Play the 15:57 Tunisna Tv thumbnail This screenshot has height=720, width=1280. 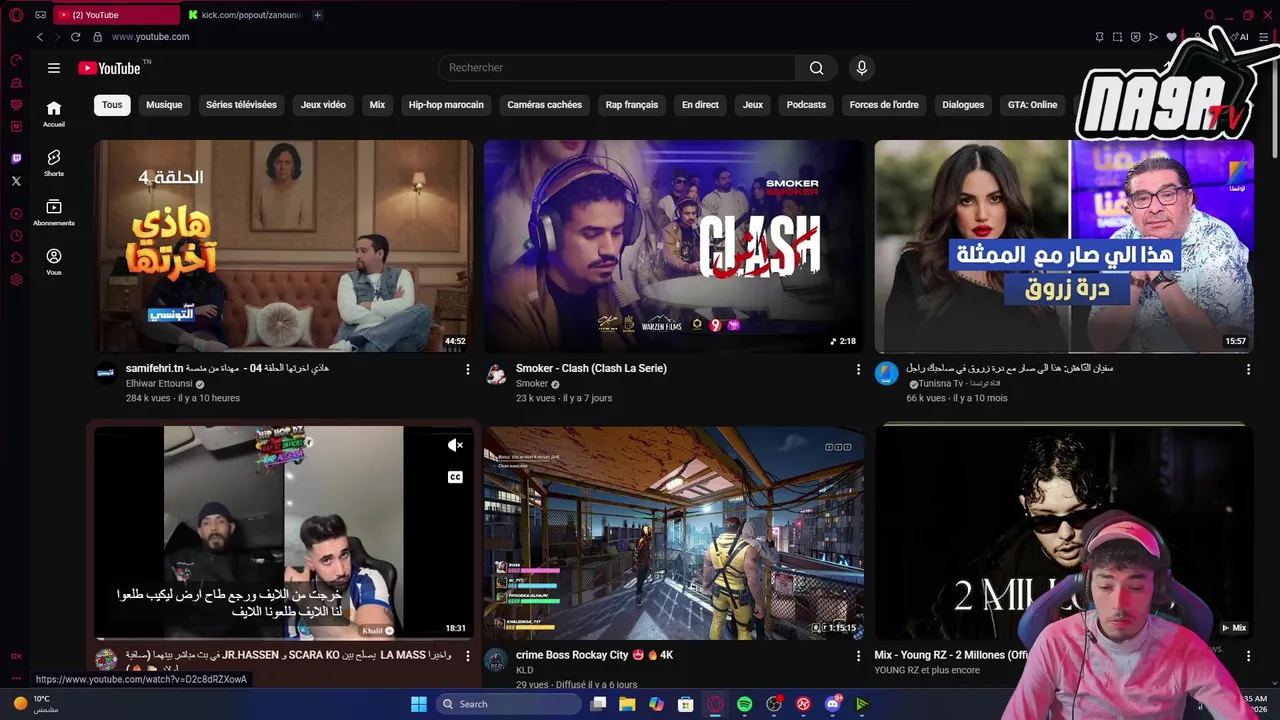[x=1064, y=246]
